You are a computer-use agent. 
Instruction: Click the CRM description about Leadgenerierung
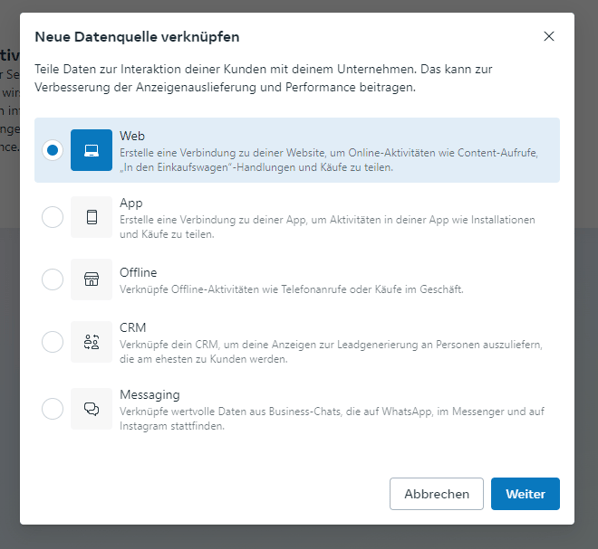[x=331, y=352]
